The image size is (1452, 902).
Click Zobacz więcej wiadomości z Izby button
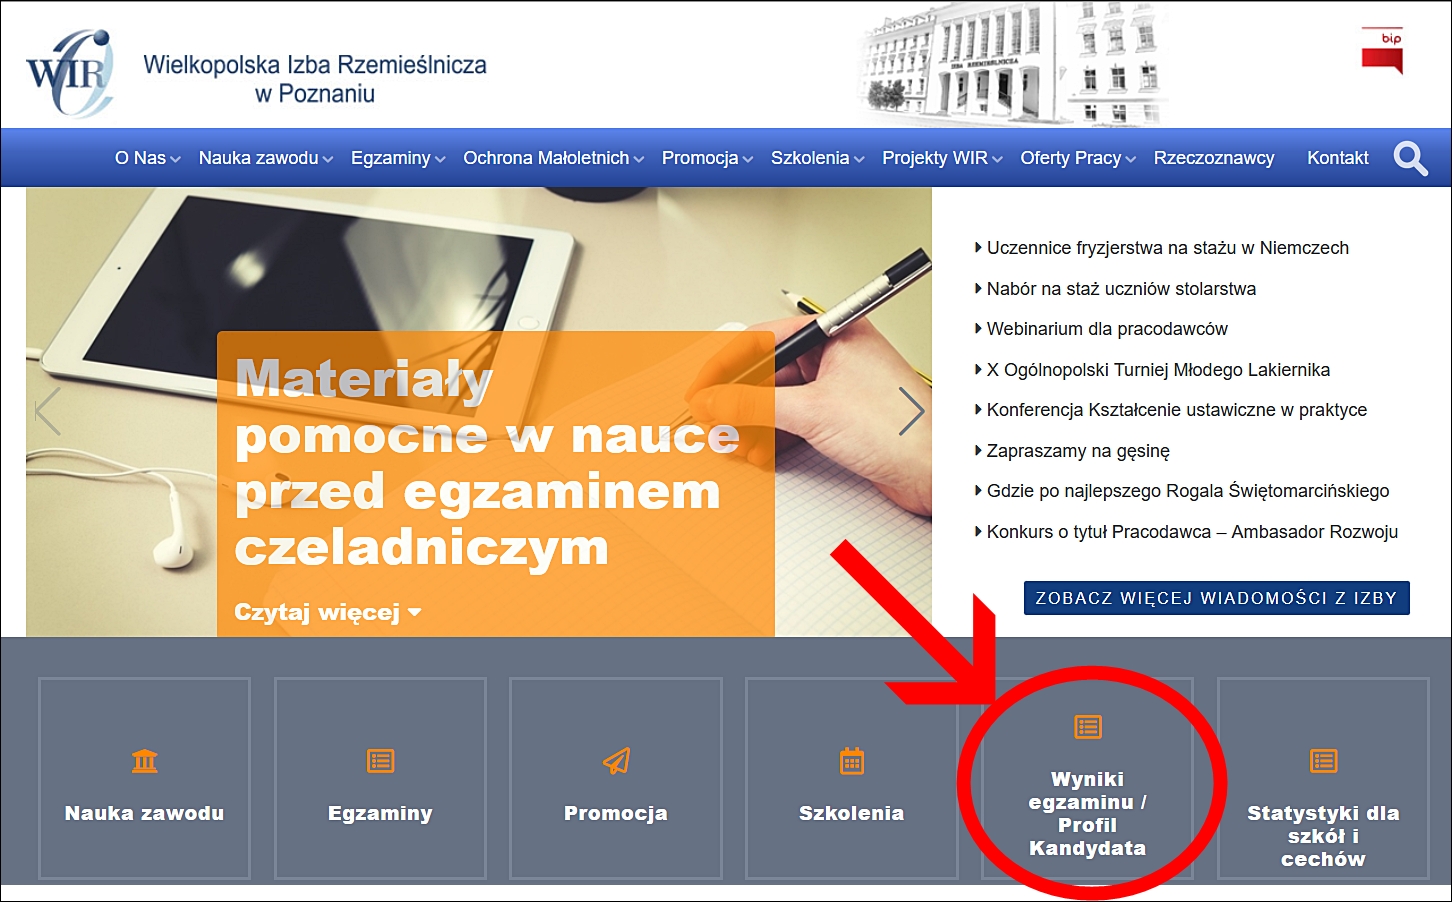1217,598
